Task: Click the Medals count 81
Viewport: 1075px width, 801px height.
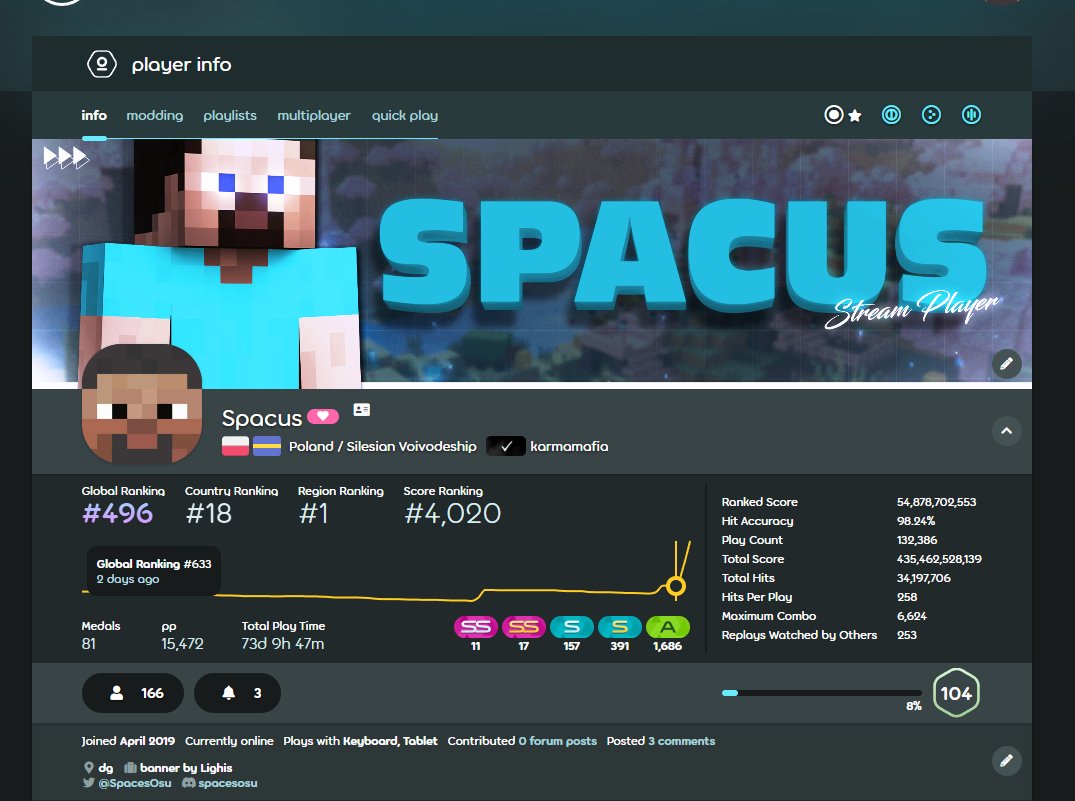Action: coord(88,643)
